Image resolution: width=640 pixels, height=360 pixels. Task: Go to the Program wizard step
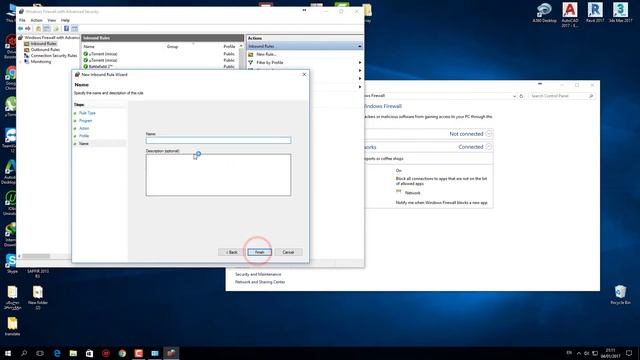[85, 121]
